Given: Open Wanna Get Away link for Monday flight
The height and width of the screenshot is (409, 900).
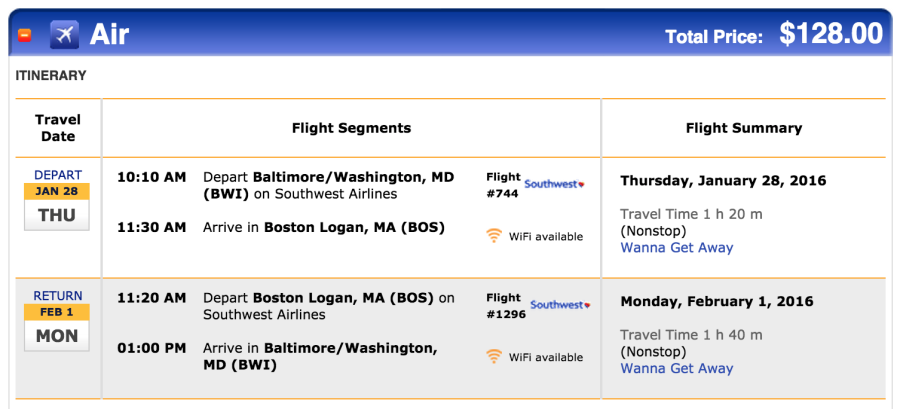Looking at the screenshot, I should [677, 368].
